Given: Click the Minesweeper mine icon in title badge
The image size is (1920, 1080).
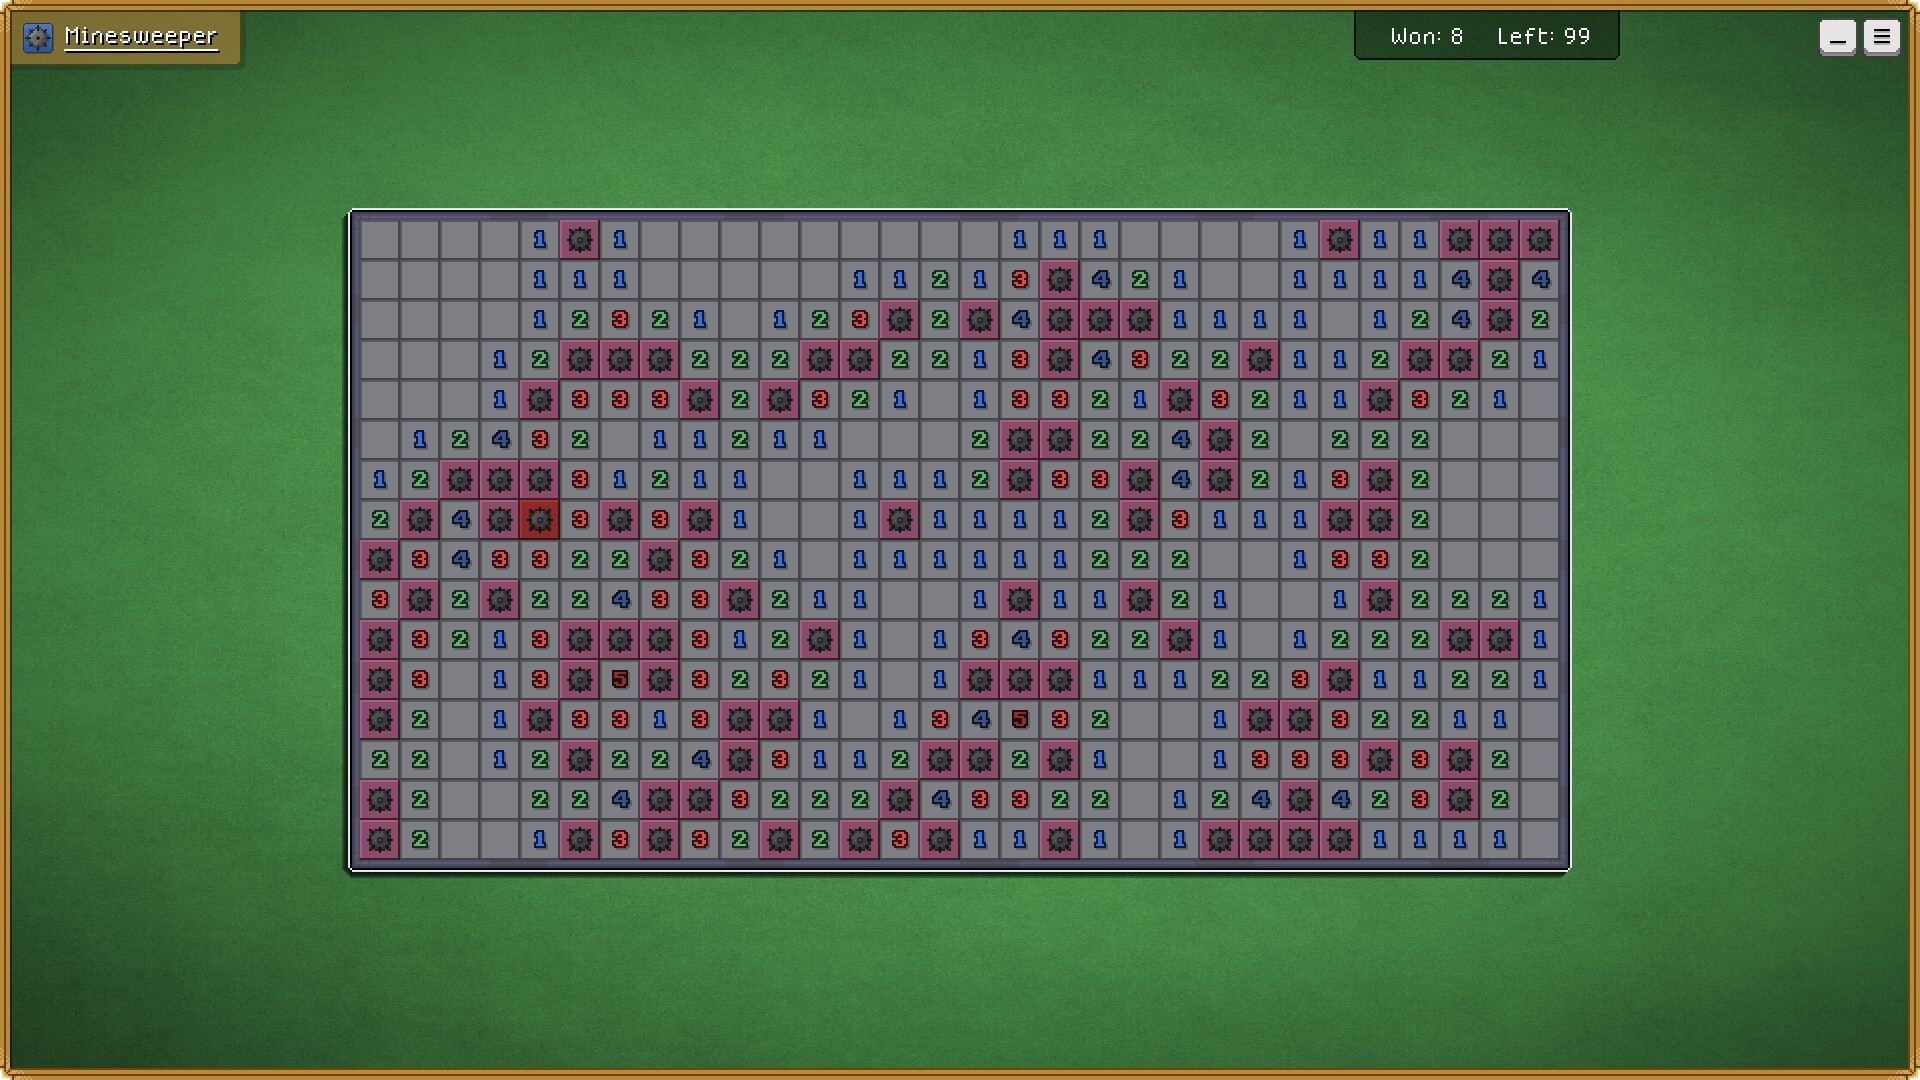Looking at the screenshot, I should pyautogui.click(x=38, y=38).
